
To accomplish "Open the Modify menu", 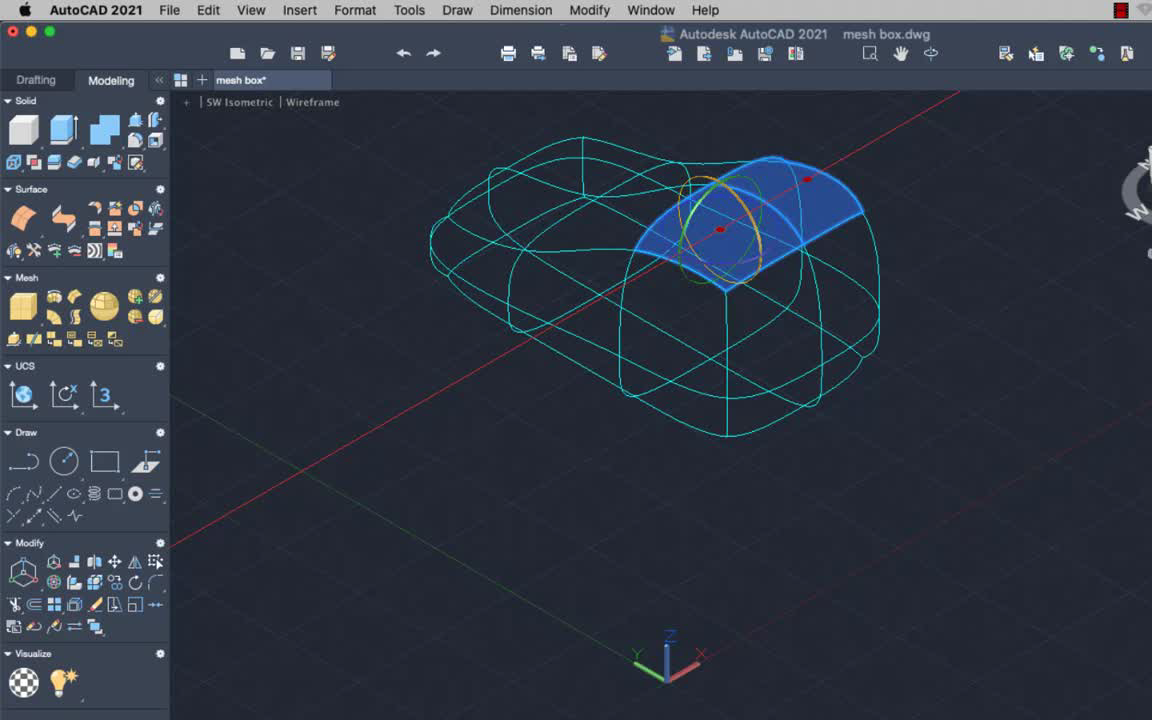I will [x=589, y=10].
